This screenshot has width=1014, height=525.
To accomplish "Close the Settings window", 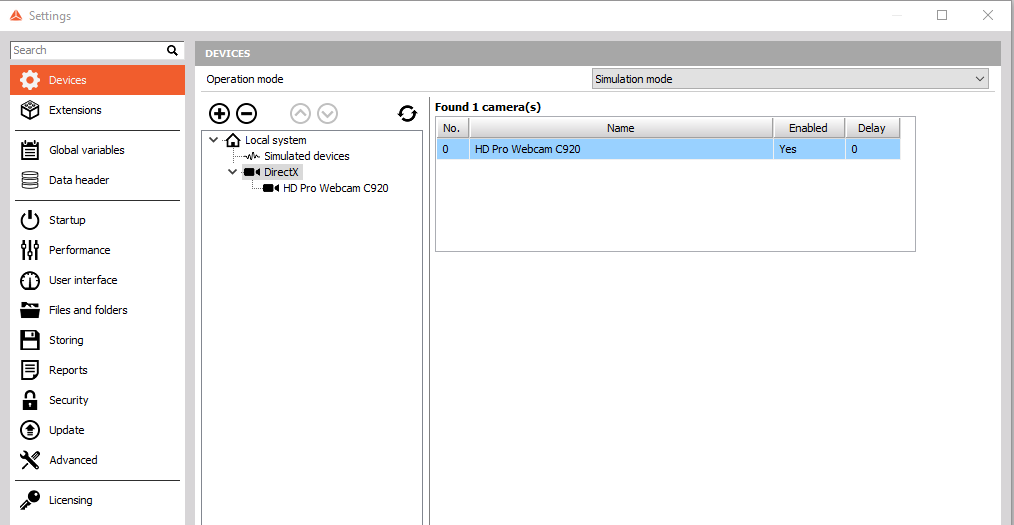I will (x=987, y=15).
